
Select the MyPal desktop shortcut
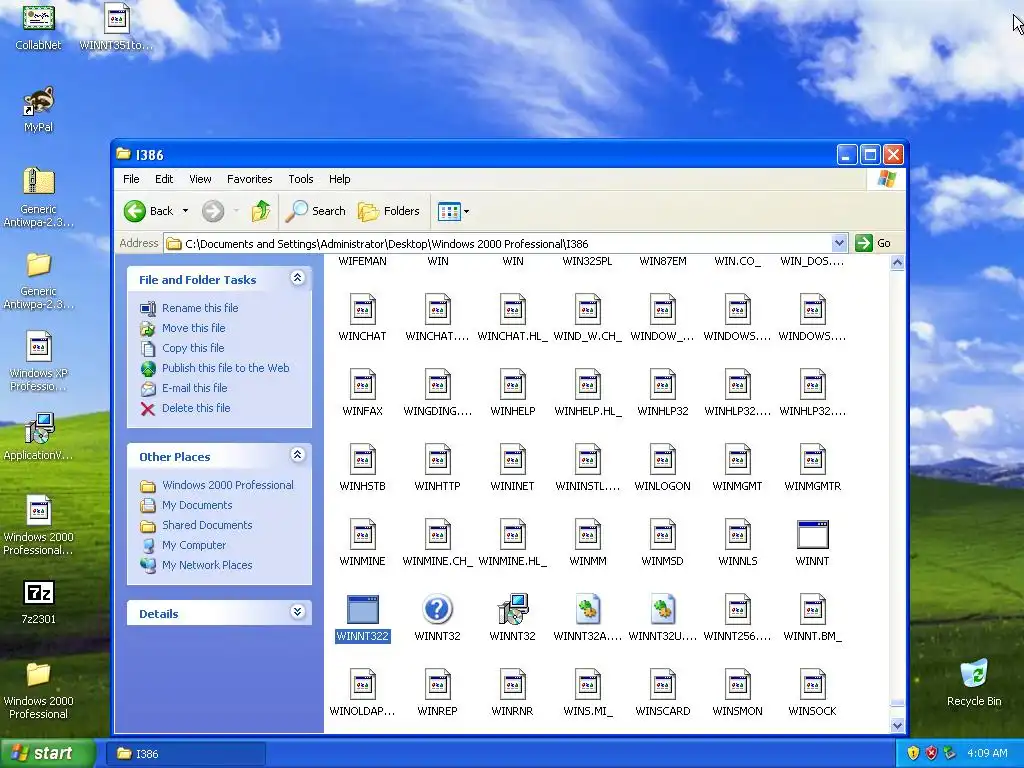click(39, 103)
